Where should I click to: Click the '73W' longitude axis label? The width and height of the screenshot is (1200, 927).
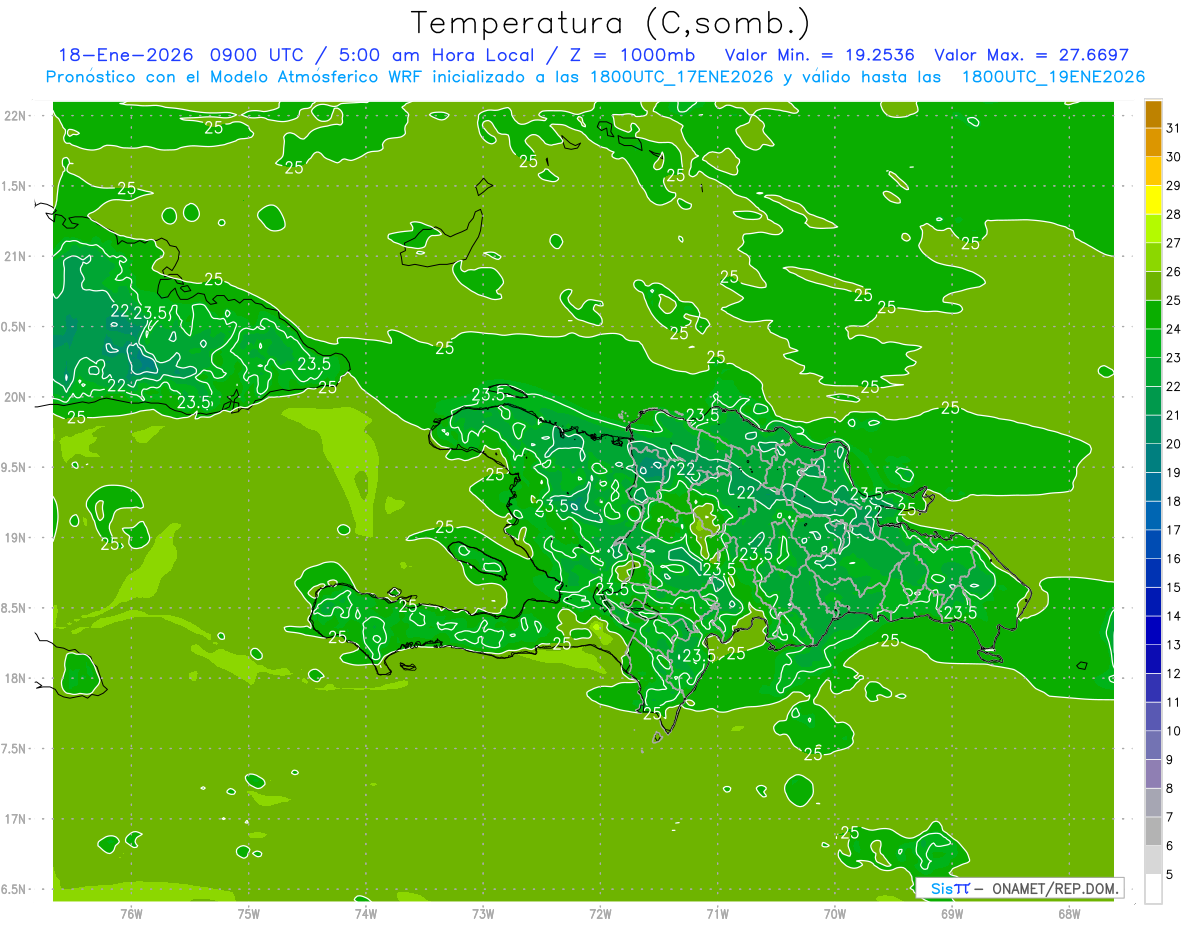click(483, 913)
